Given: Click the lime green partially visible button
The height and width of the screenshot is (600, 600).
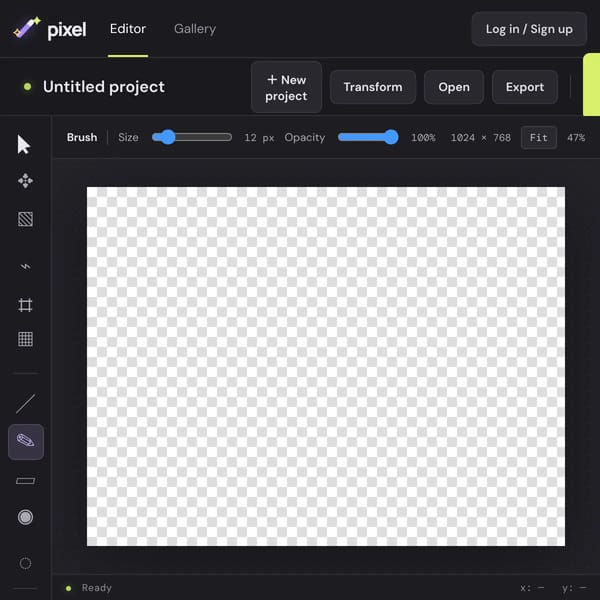Looking at the screenshot, I should click(x=591, y=85).
